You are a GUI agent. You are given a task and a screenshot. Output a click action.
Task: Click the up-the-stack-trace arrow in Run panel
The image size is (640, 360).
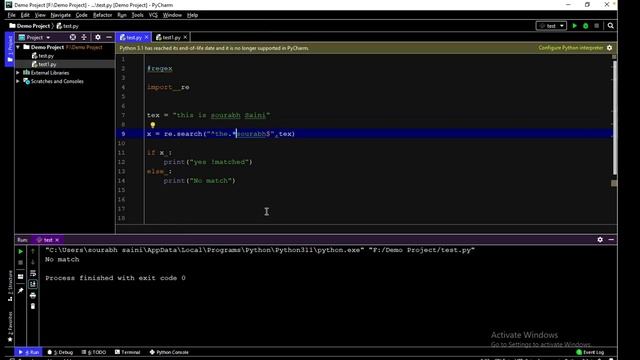(x=33, y=251)
